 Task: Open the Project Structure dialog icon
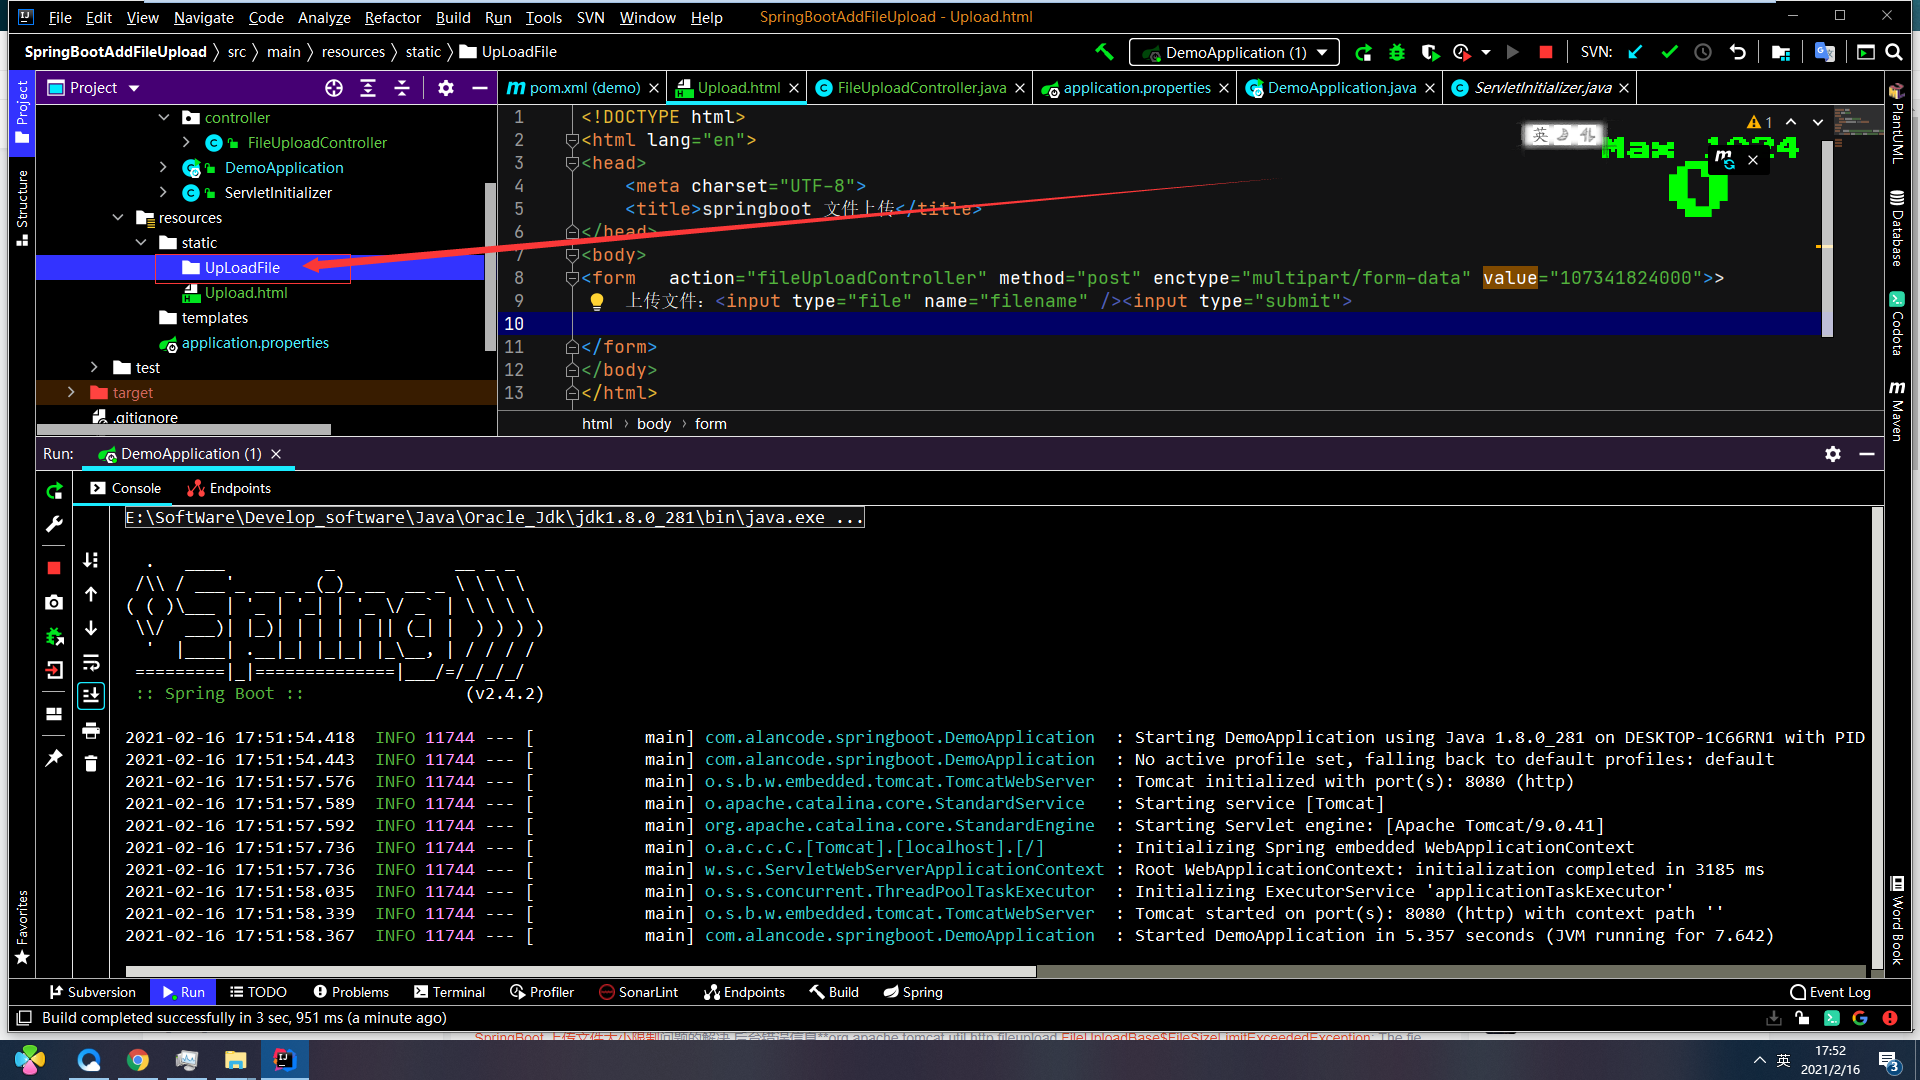(x=1780, y=52)
